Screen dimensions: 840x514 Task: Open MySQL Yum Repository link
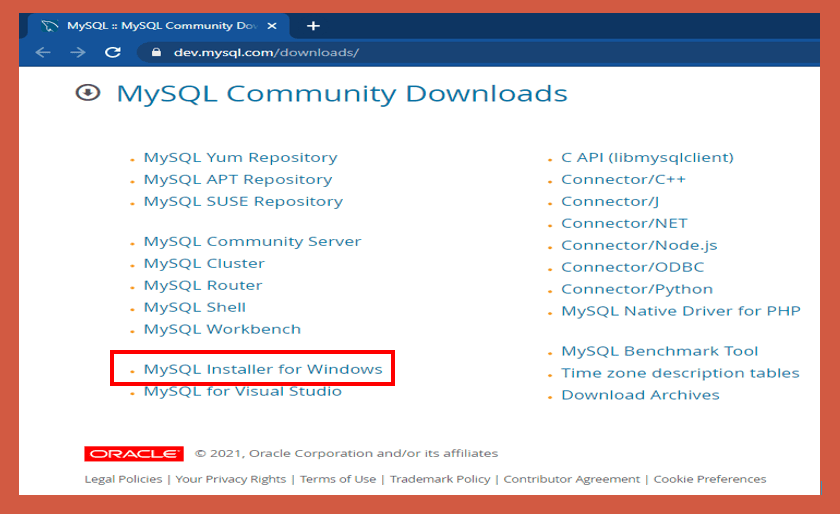point(241,158)
